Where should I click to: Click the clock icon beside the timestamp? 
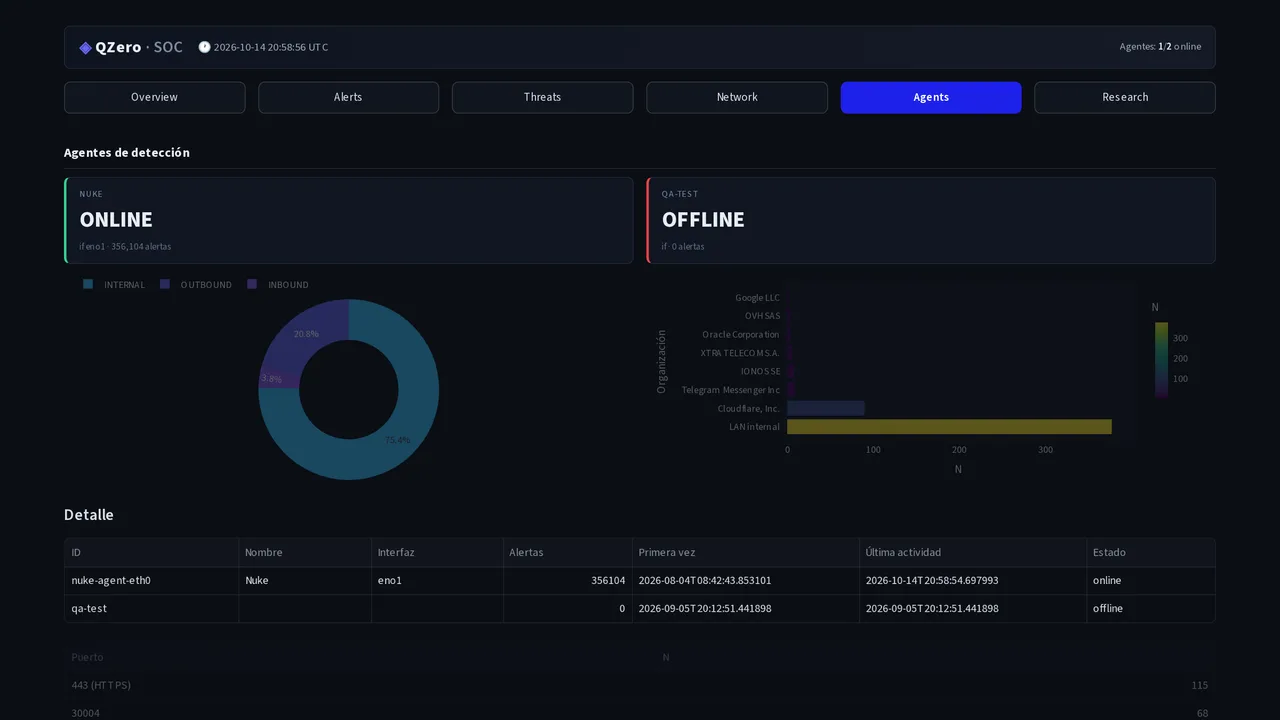pos(204,47)
